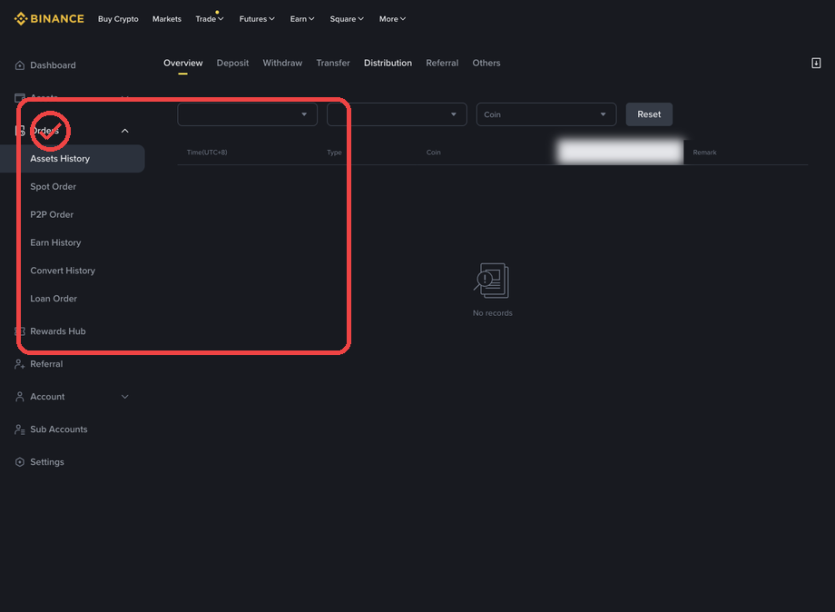Select P2P Order in sidebar
The height and width of the screenshot is (612, 835).
[52, 215]
